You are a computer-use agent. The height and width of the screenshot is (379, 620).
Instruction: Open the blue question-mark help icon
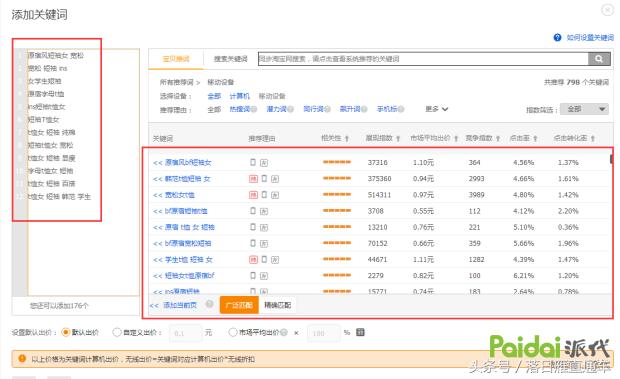coord(557,38)
